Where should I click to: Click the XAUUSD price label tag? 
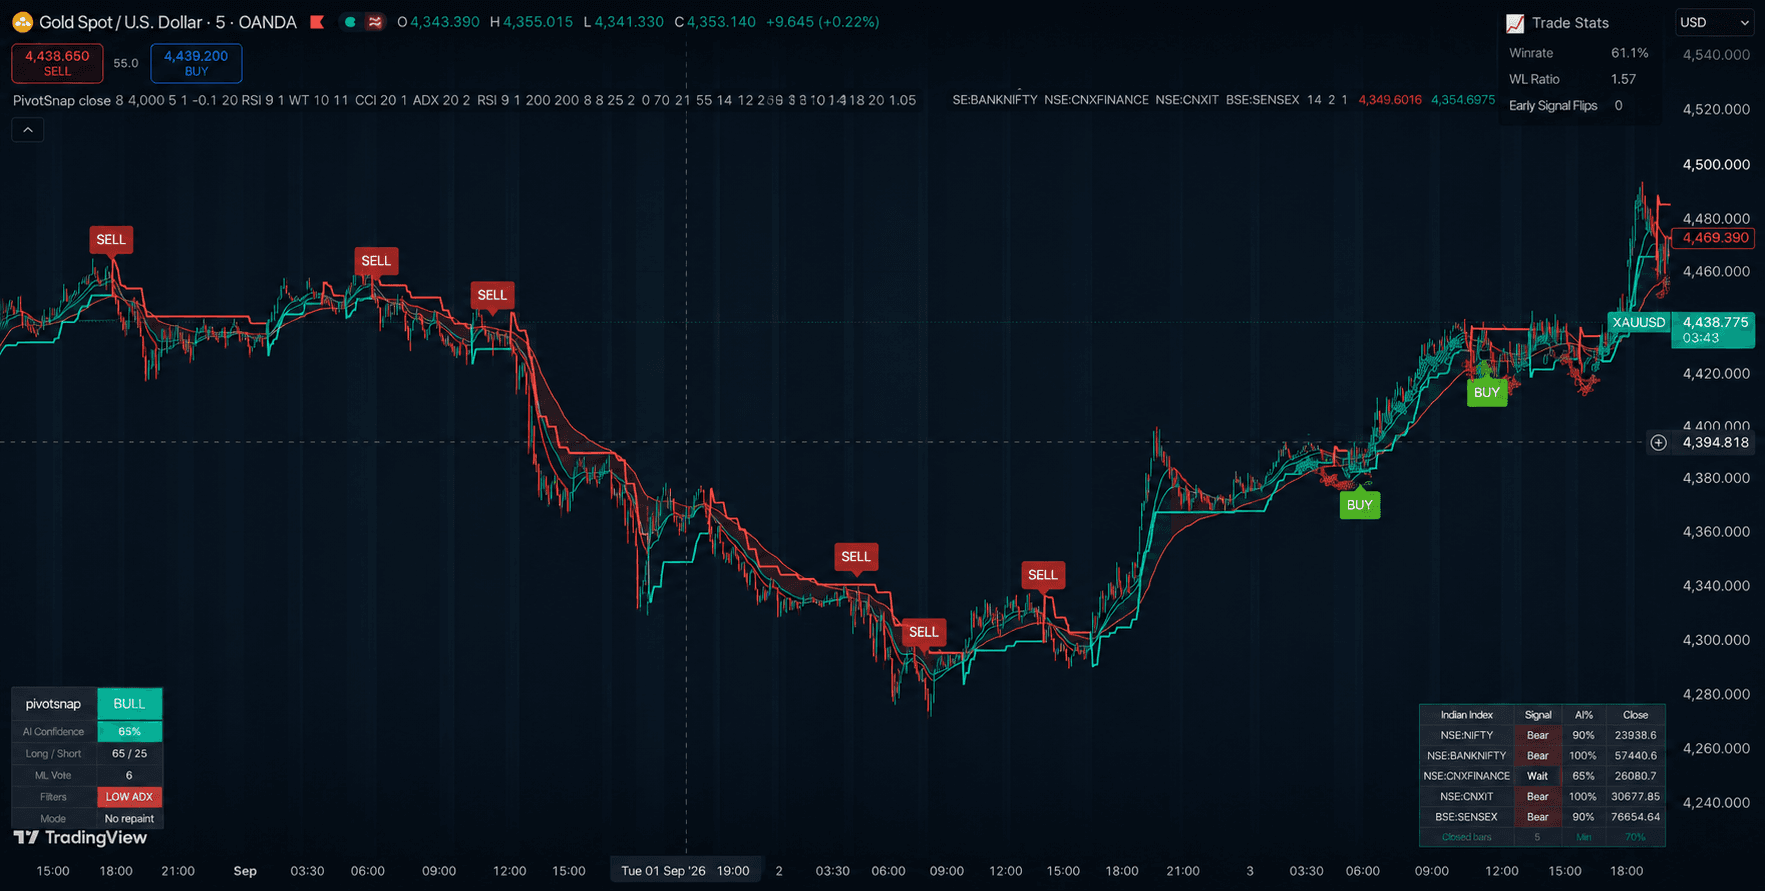coord(1639,322)
